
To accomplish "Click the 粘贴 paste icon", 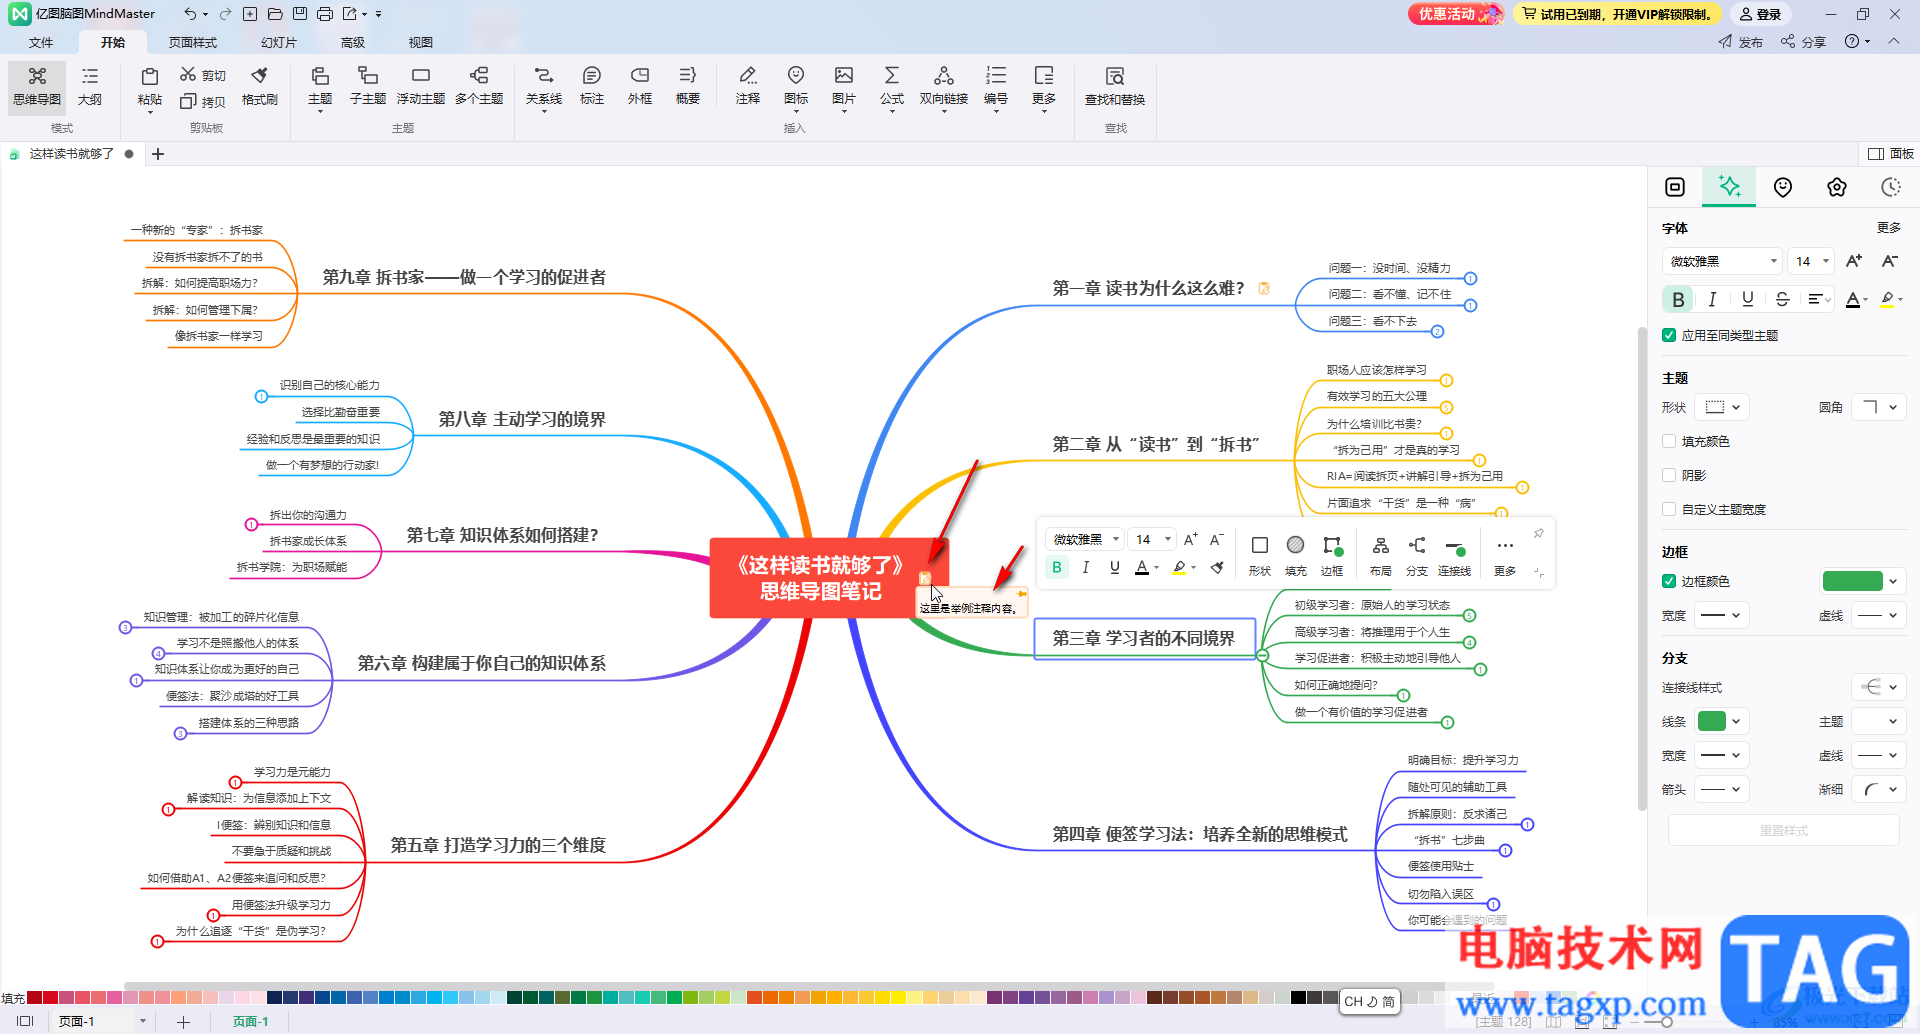I will coord(150,85).
